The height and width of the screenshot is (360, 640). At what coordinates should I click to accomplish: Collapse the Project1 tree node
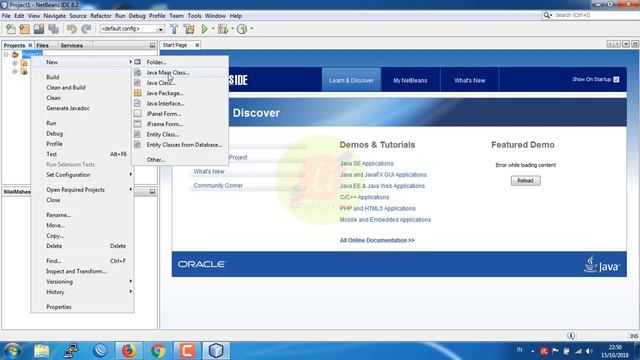pos(6,54)
